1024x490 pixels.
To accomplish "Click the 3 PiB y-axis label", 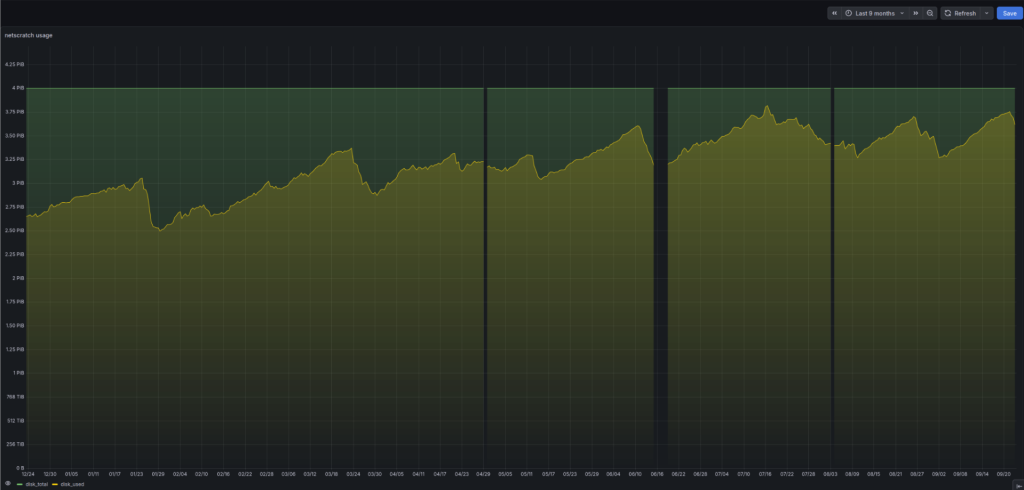I will point(20,183).
